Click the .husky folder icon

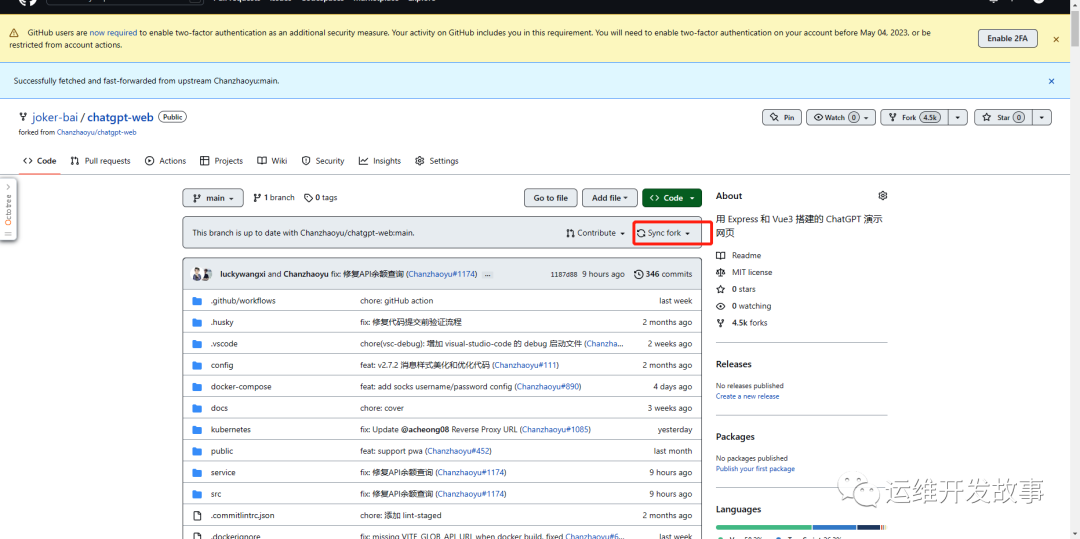[197, 322]
